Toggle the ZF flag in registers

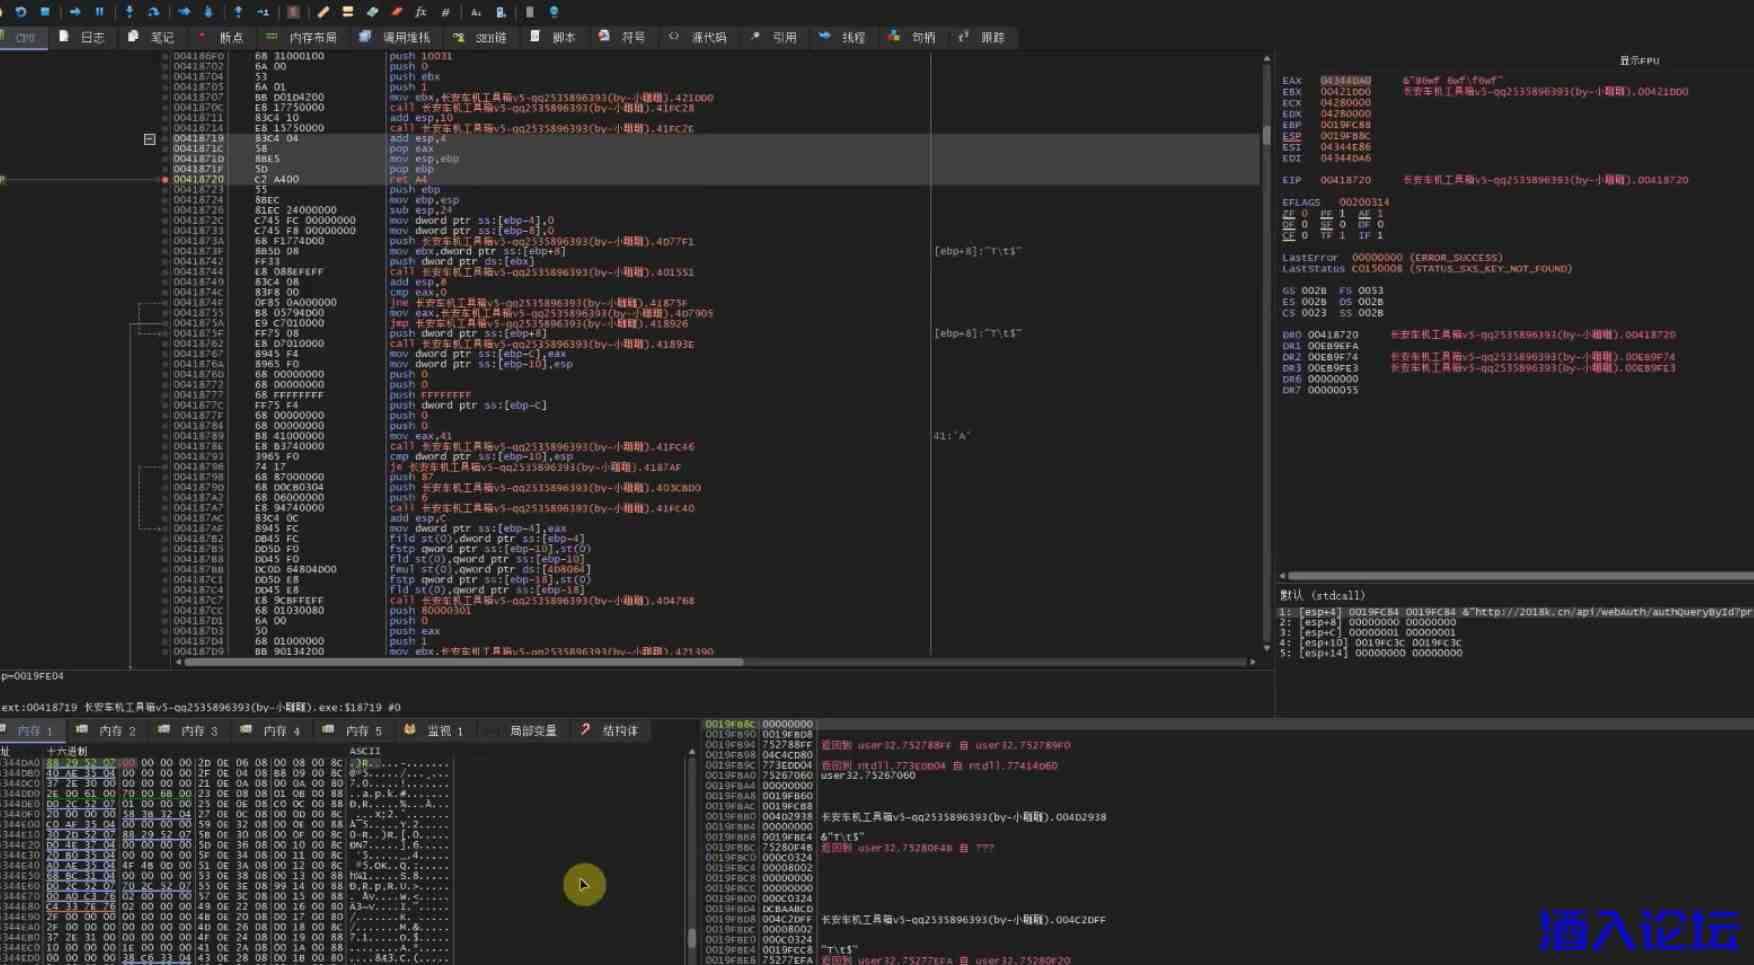[x=1305, y=214]
